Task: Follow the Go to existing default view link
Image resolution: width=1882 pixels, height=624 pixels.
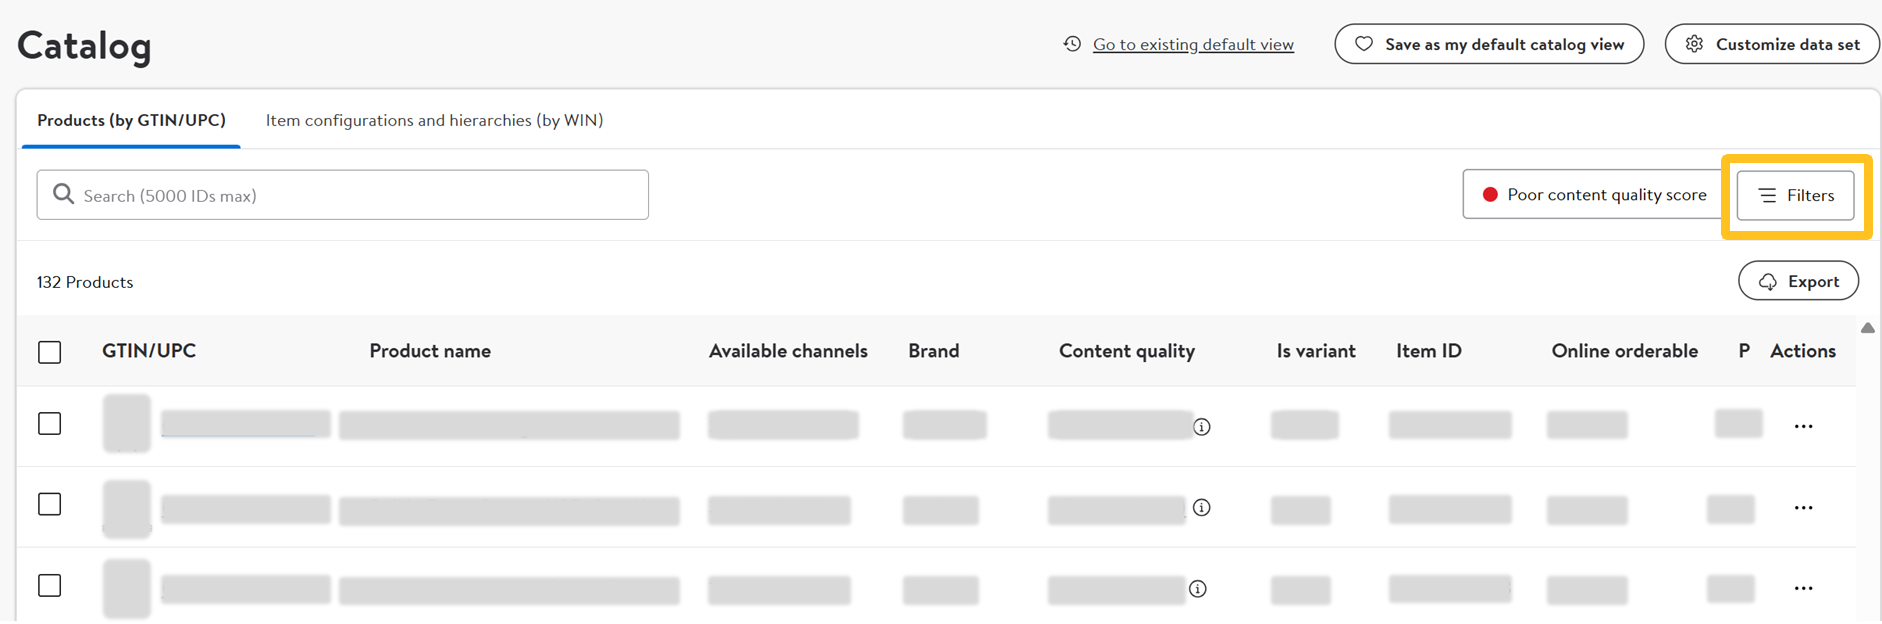Action: pyautogui.click(x=1193, y=44)
